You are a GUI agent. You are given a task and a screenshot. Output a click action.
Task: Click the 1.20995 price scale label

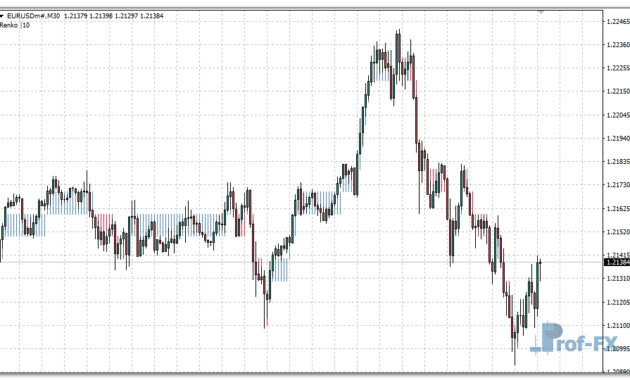tap(618, 349)
